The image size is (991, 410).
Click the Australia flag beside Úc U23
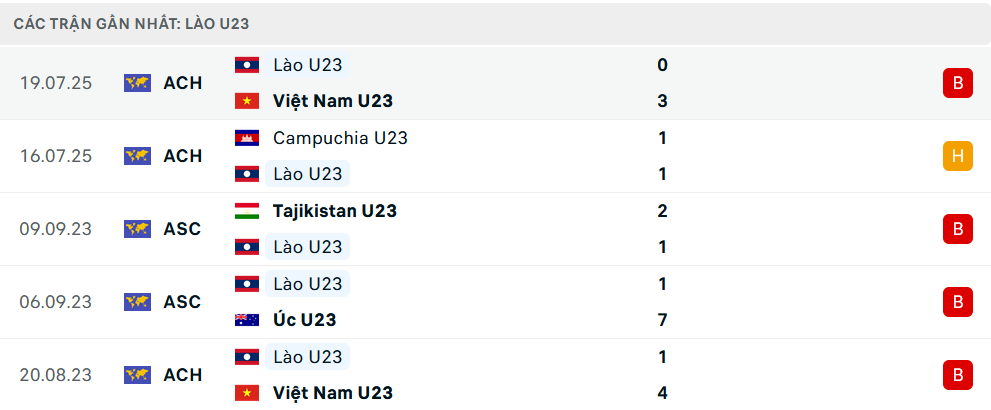[246, 320]
